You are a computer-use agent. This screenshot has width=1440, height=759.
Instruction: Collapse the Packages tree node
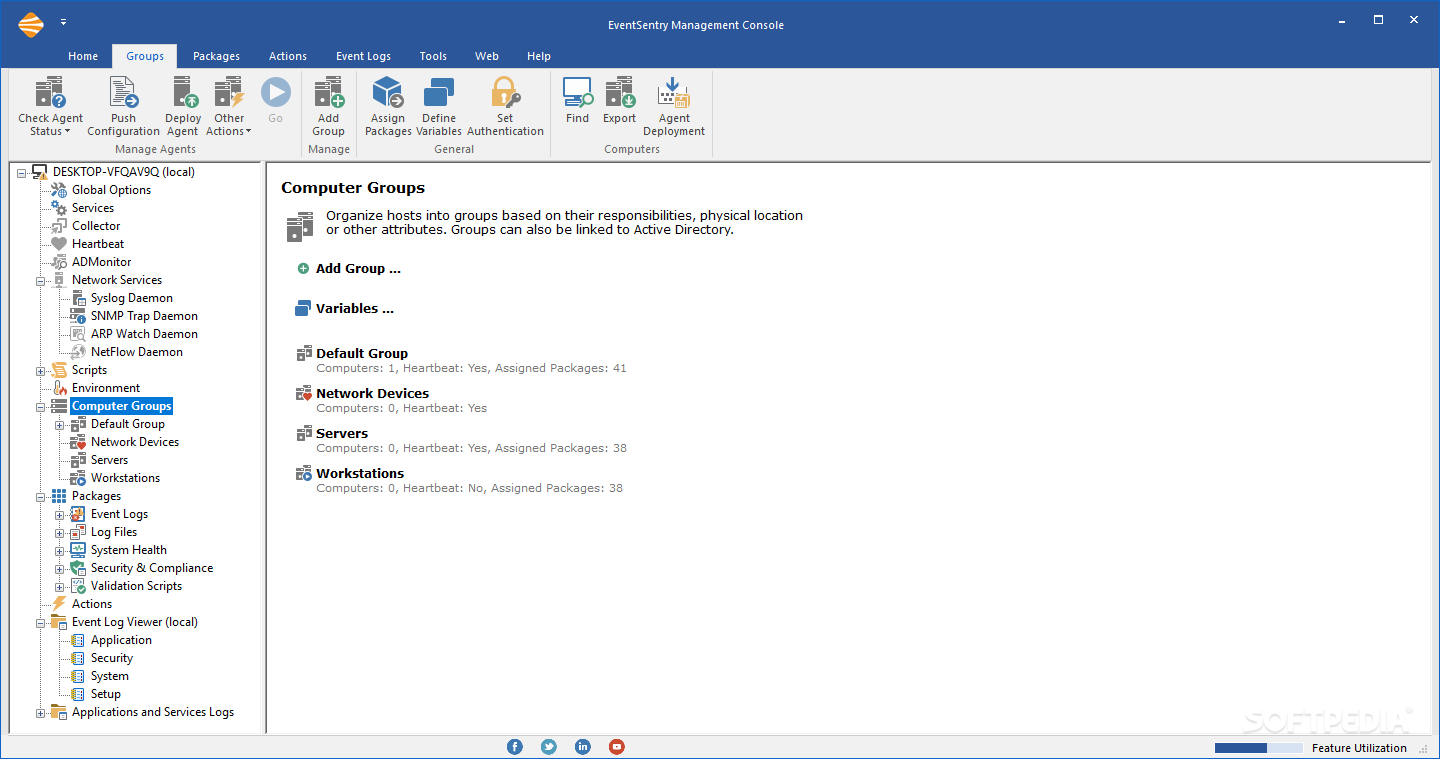point(41,497)
